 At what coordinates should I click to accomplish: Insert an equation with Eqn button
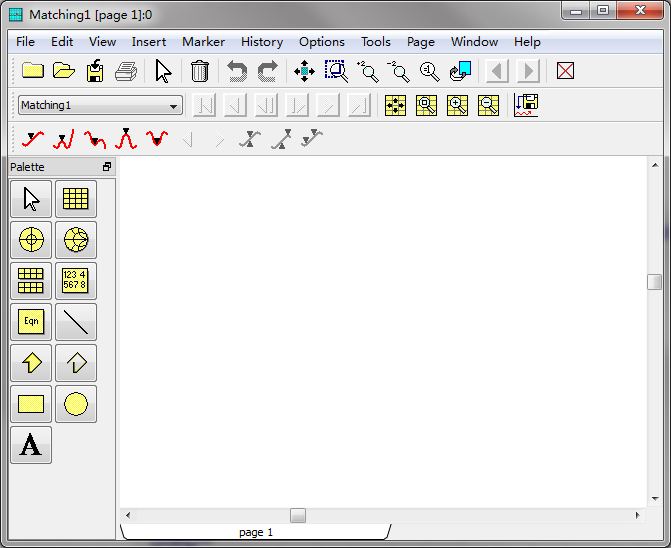(x=31, y=322)
